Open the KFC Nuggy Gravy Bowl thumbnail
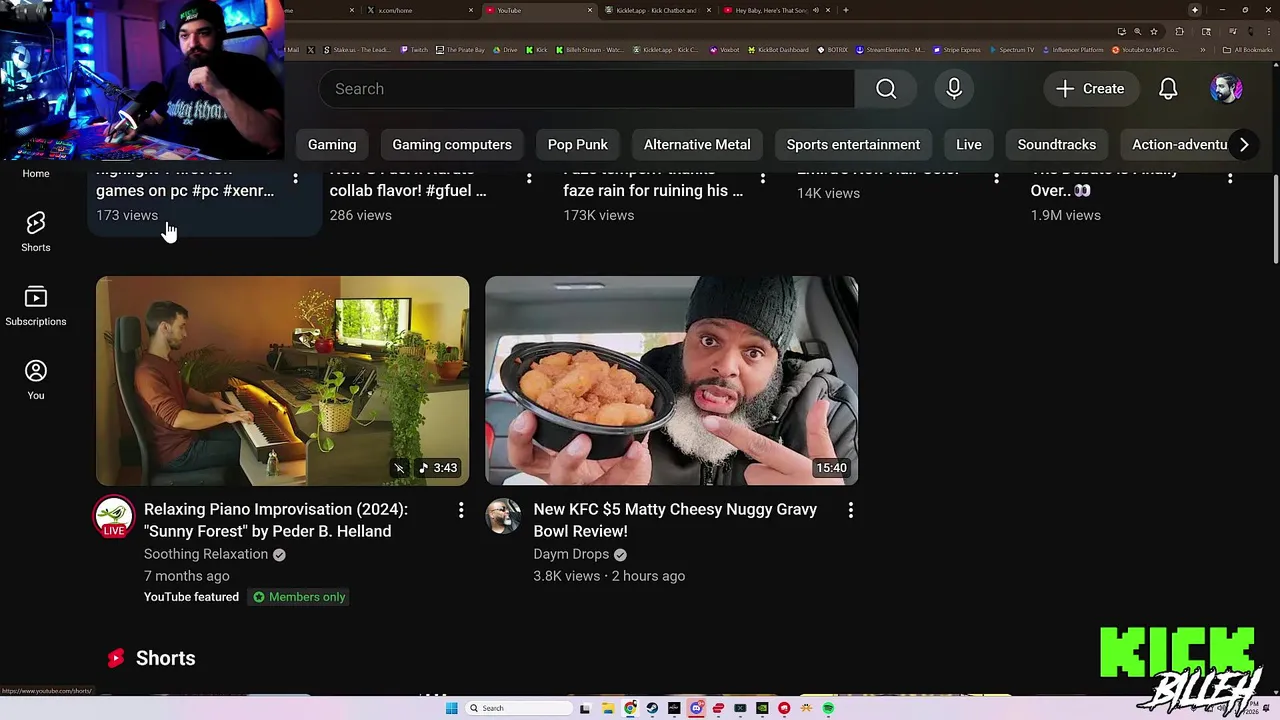This screenshot has width=1280, height=720. pos(671,381)
